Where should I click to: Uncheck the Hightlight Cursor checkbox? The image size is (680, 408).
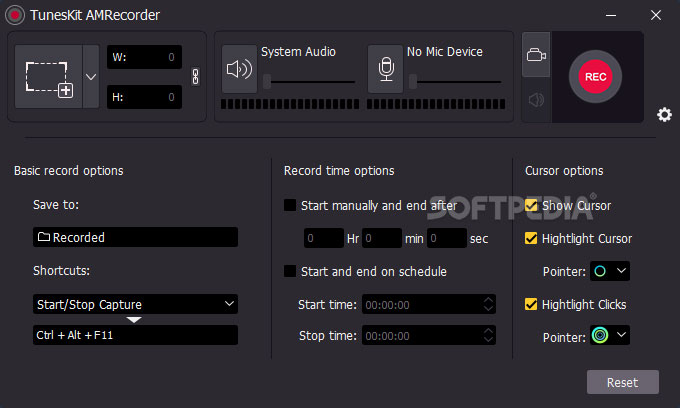[x=531, y=238]
